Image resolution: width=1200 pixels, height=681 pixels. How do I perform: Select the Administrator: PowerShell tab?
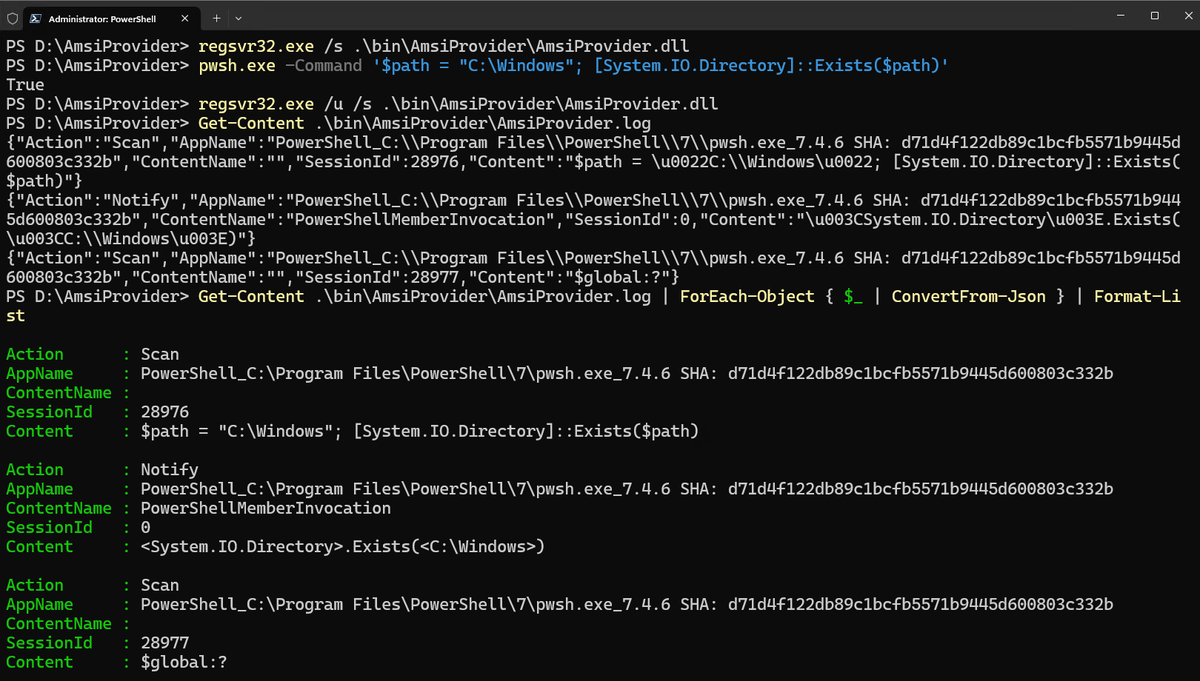click(x=110, y=17)
